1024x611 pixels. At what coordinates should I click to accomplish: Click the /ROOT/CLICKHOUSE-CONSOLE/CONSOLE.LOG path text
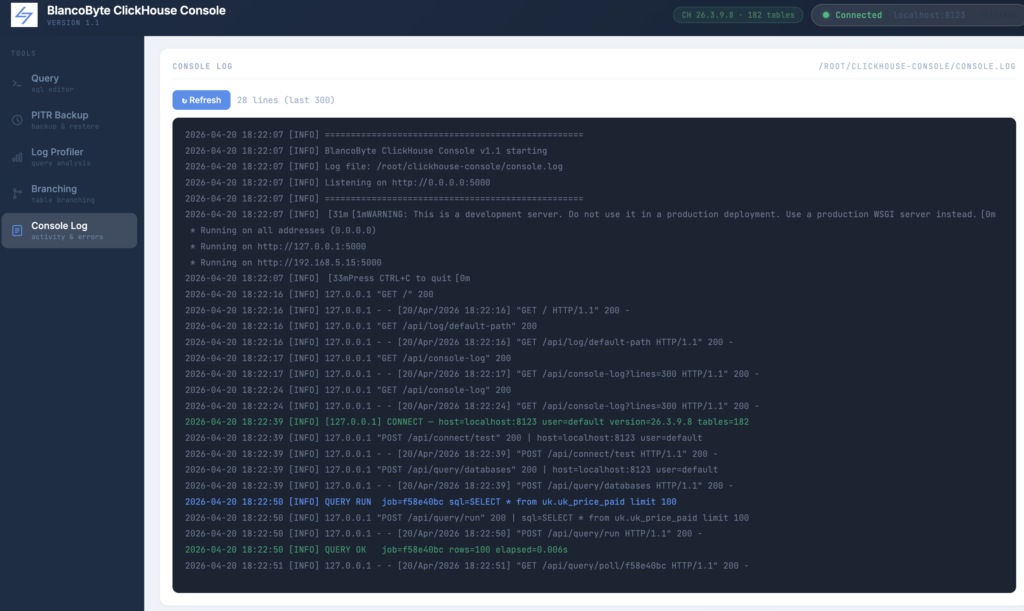[917, 67]
